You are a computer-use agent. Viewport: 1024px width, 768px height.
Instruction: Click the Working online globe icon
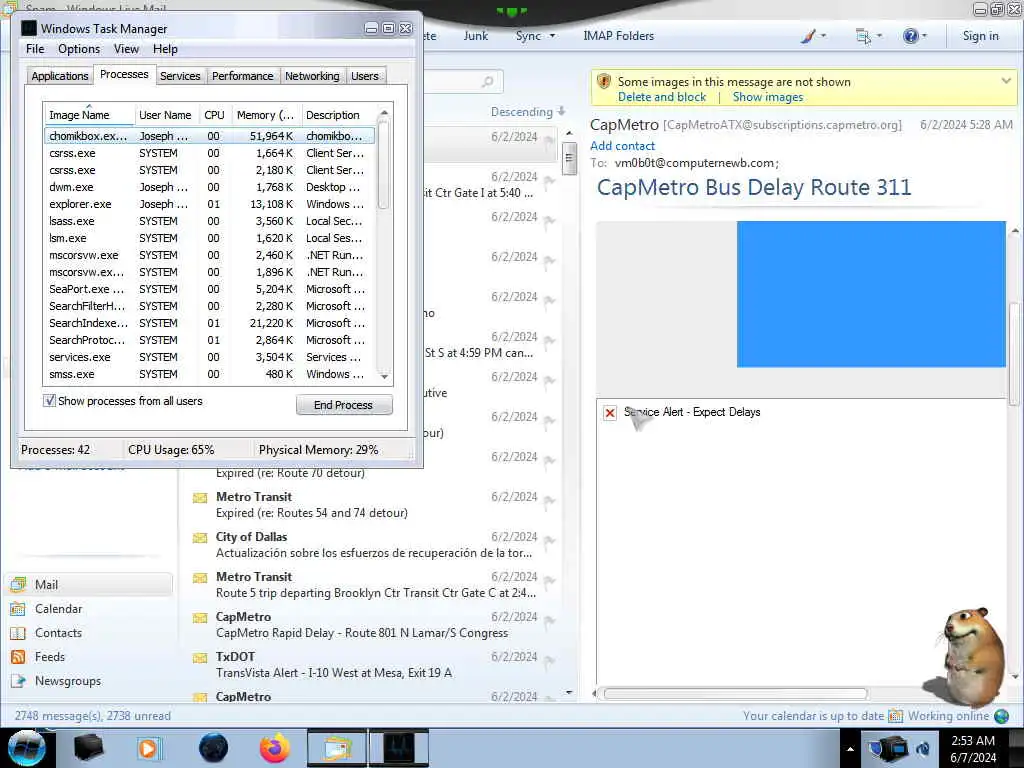(1001, 716)
